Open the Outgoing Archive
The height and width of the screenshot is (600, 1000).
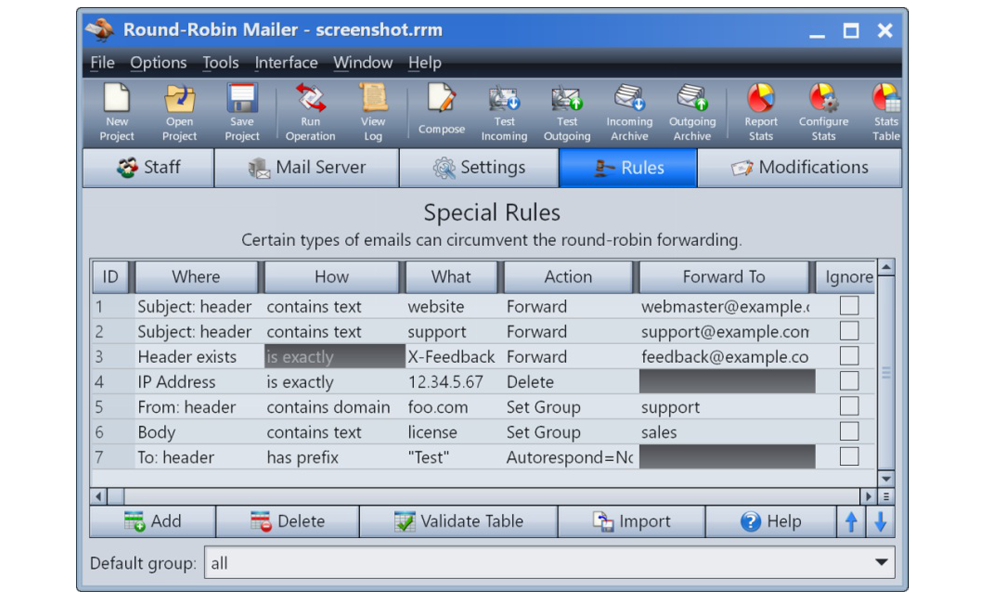tap(692, 105)
